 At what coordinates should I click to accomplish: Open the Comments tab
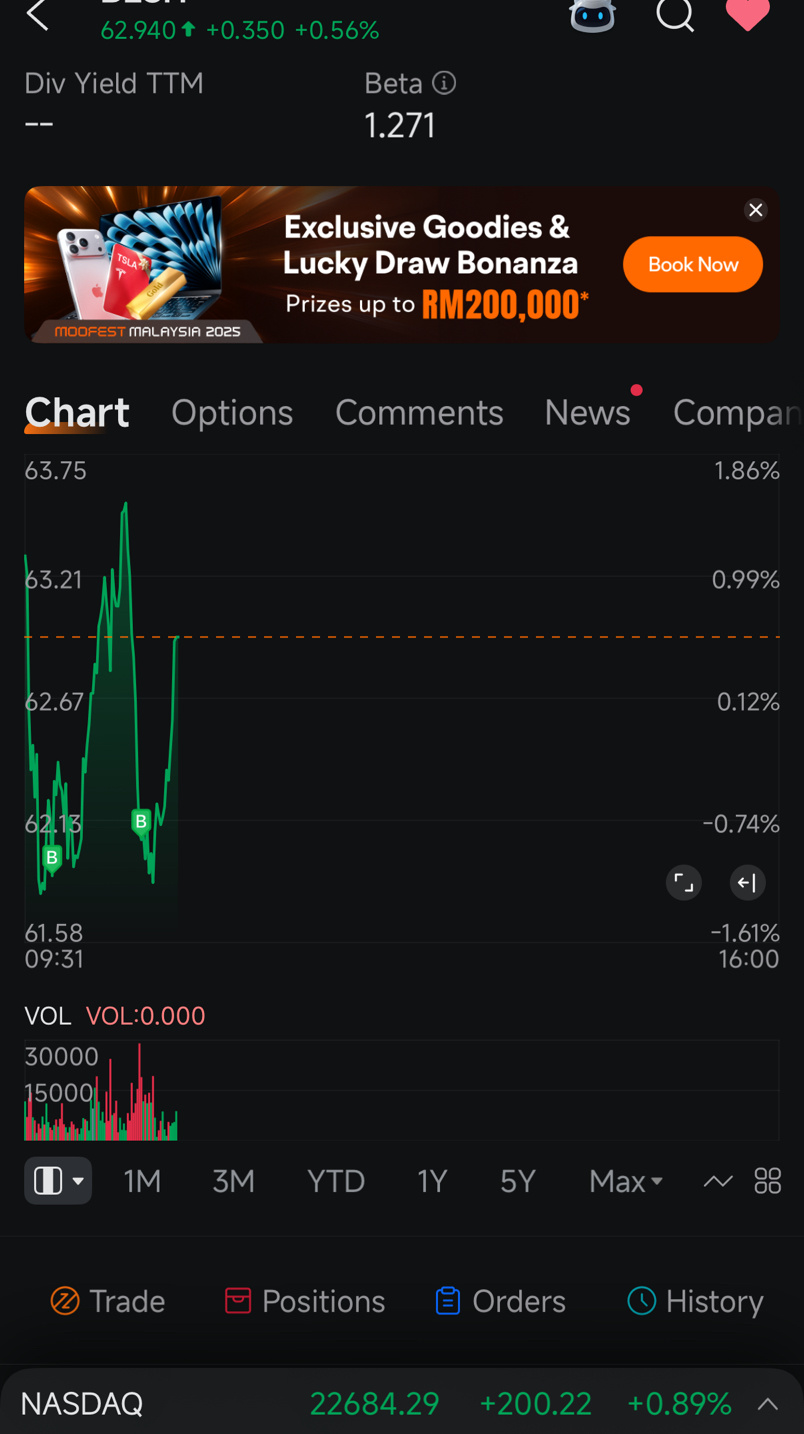[x=419, y=413]
